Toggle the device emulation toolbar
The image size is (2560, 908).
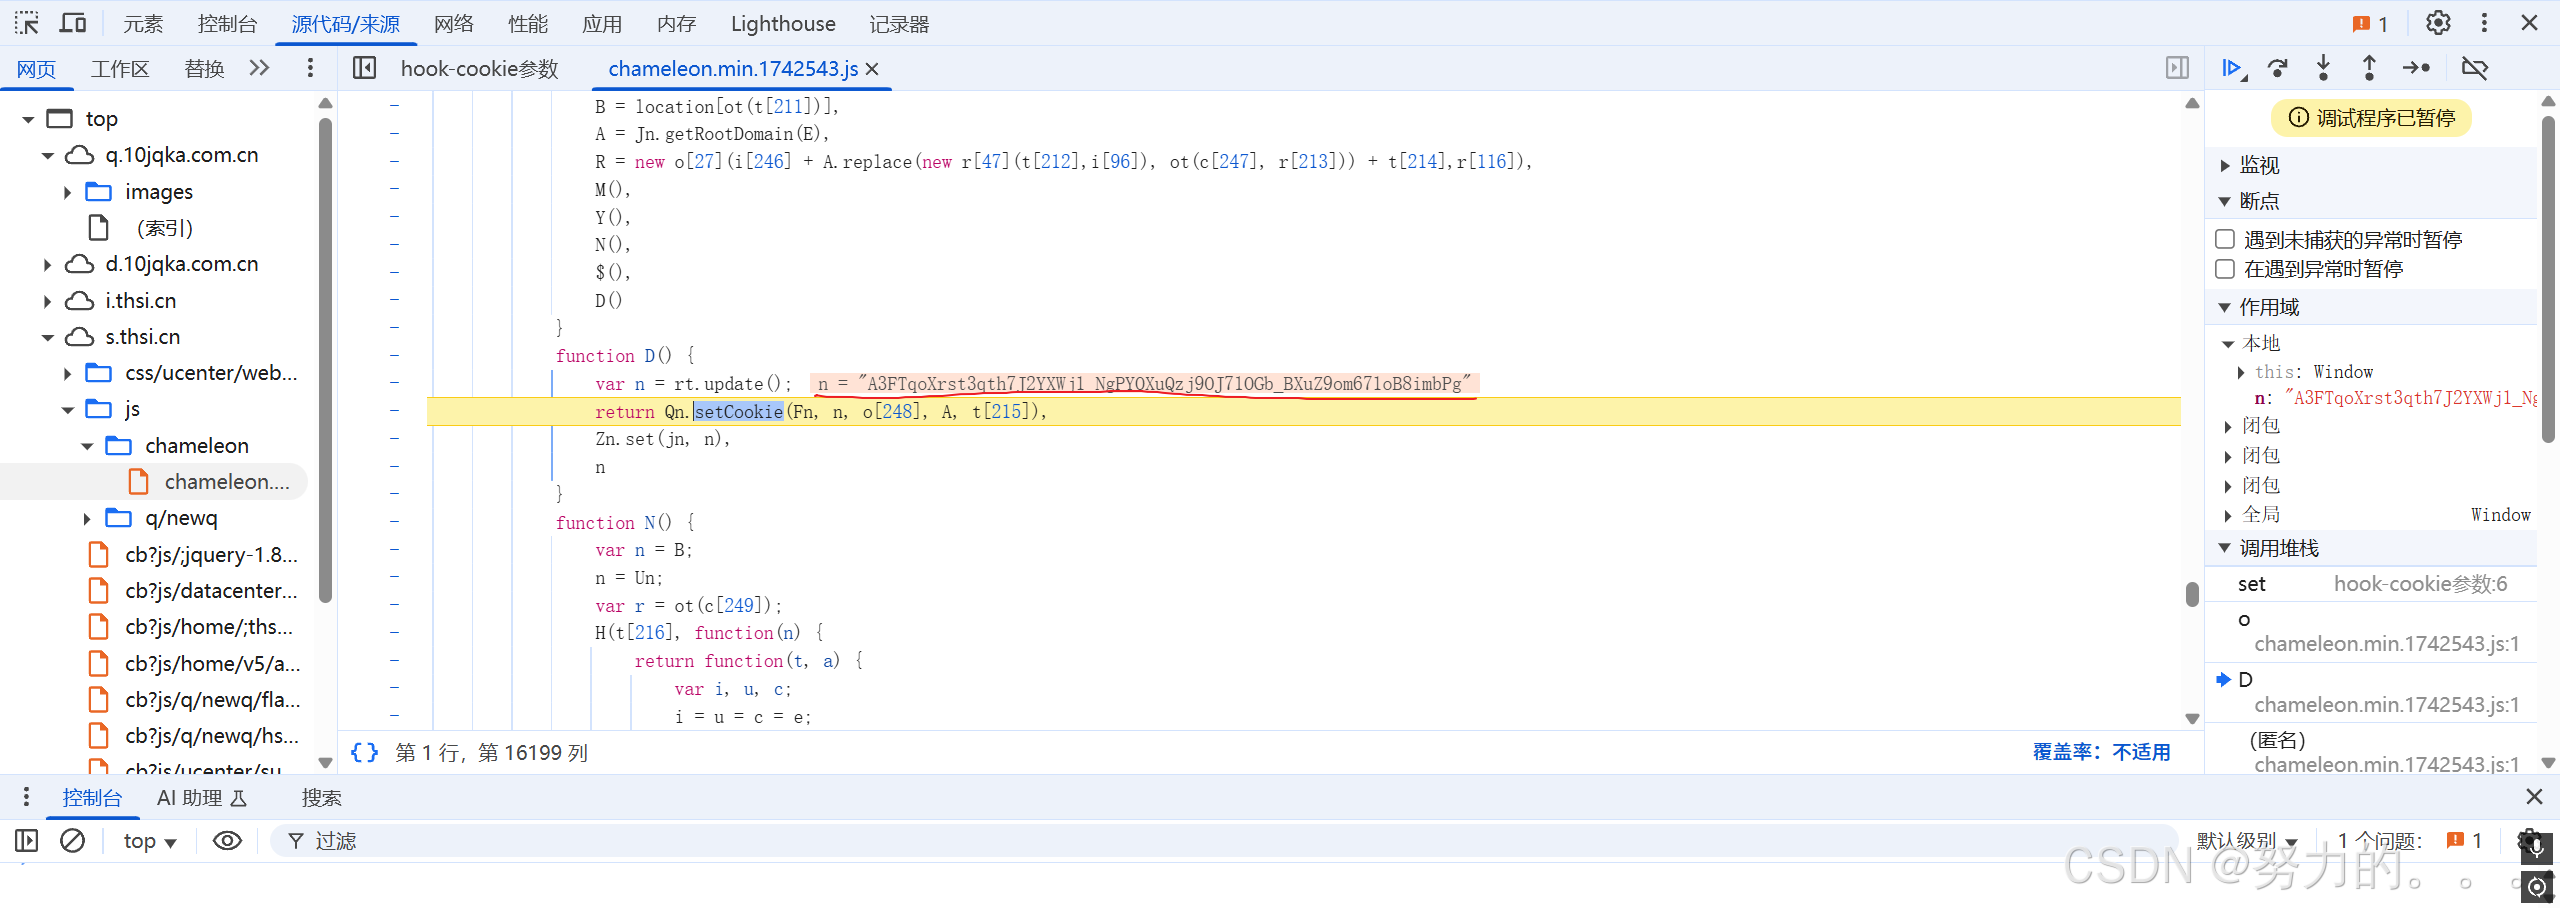tap(71, 22)
